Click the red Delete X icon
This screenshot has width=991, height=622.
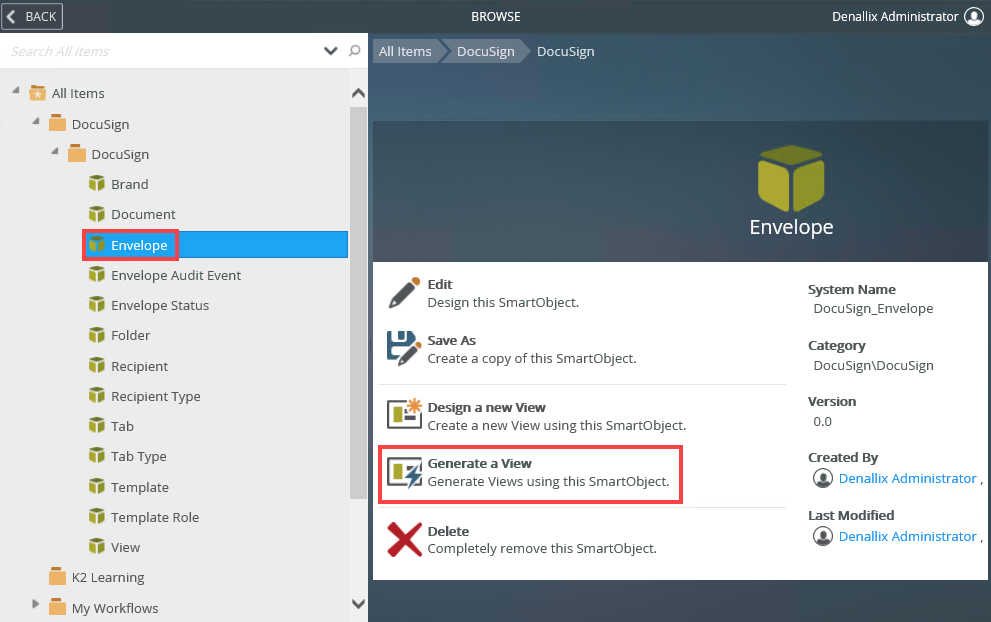pos(404,539)
